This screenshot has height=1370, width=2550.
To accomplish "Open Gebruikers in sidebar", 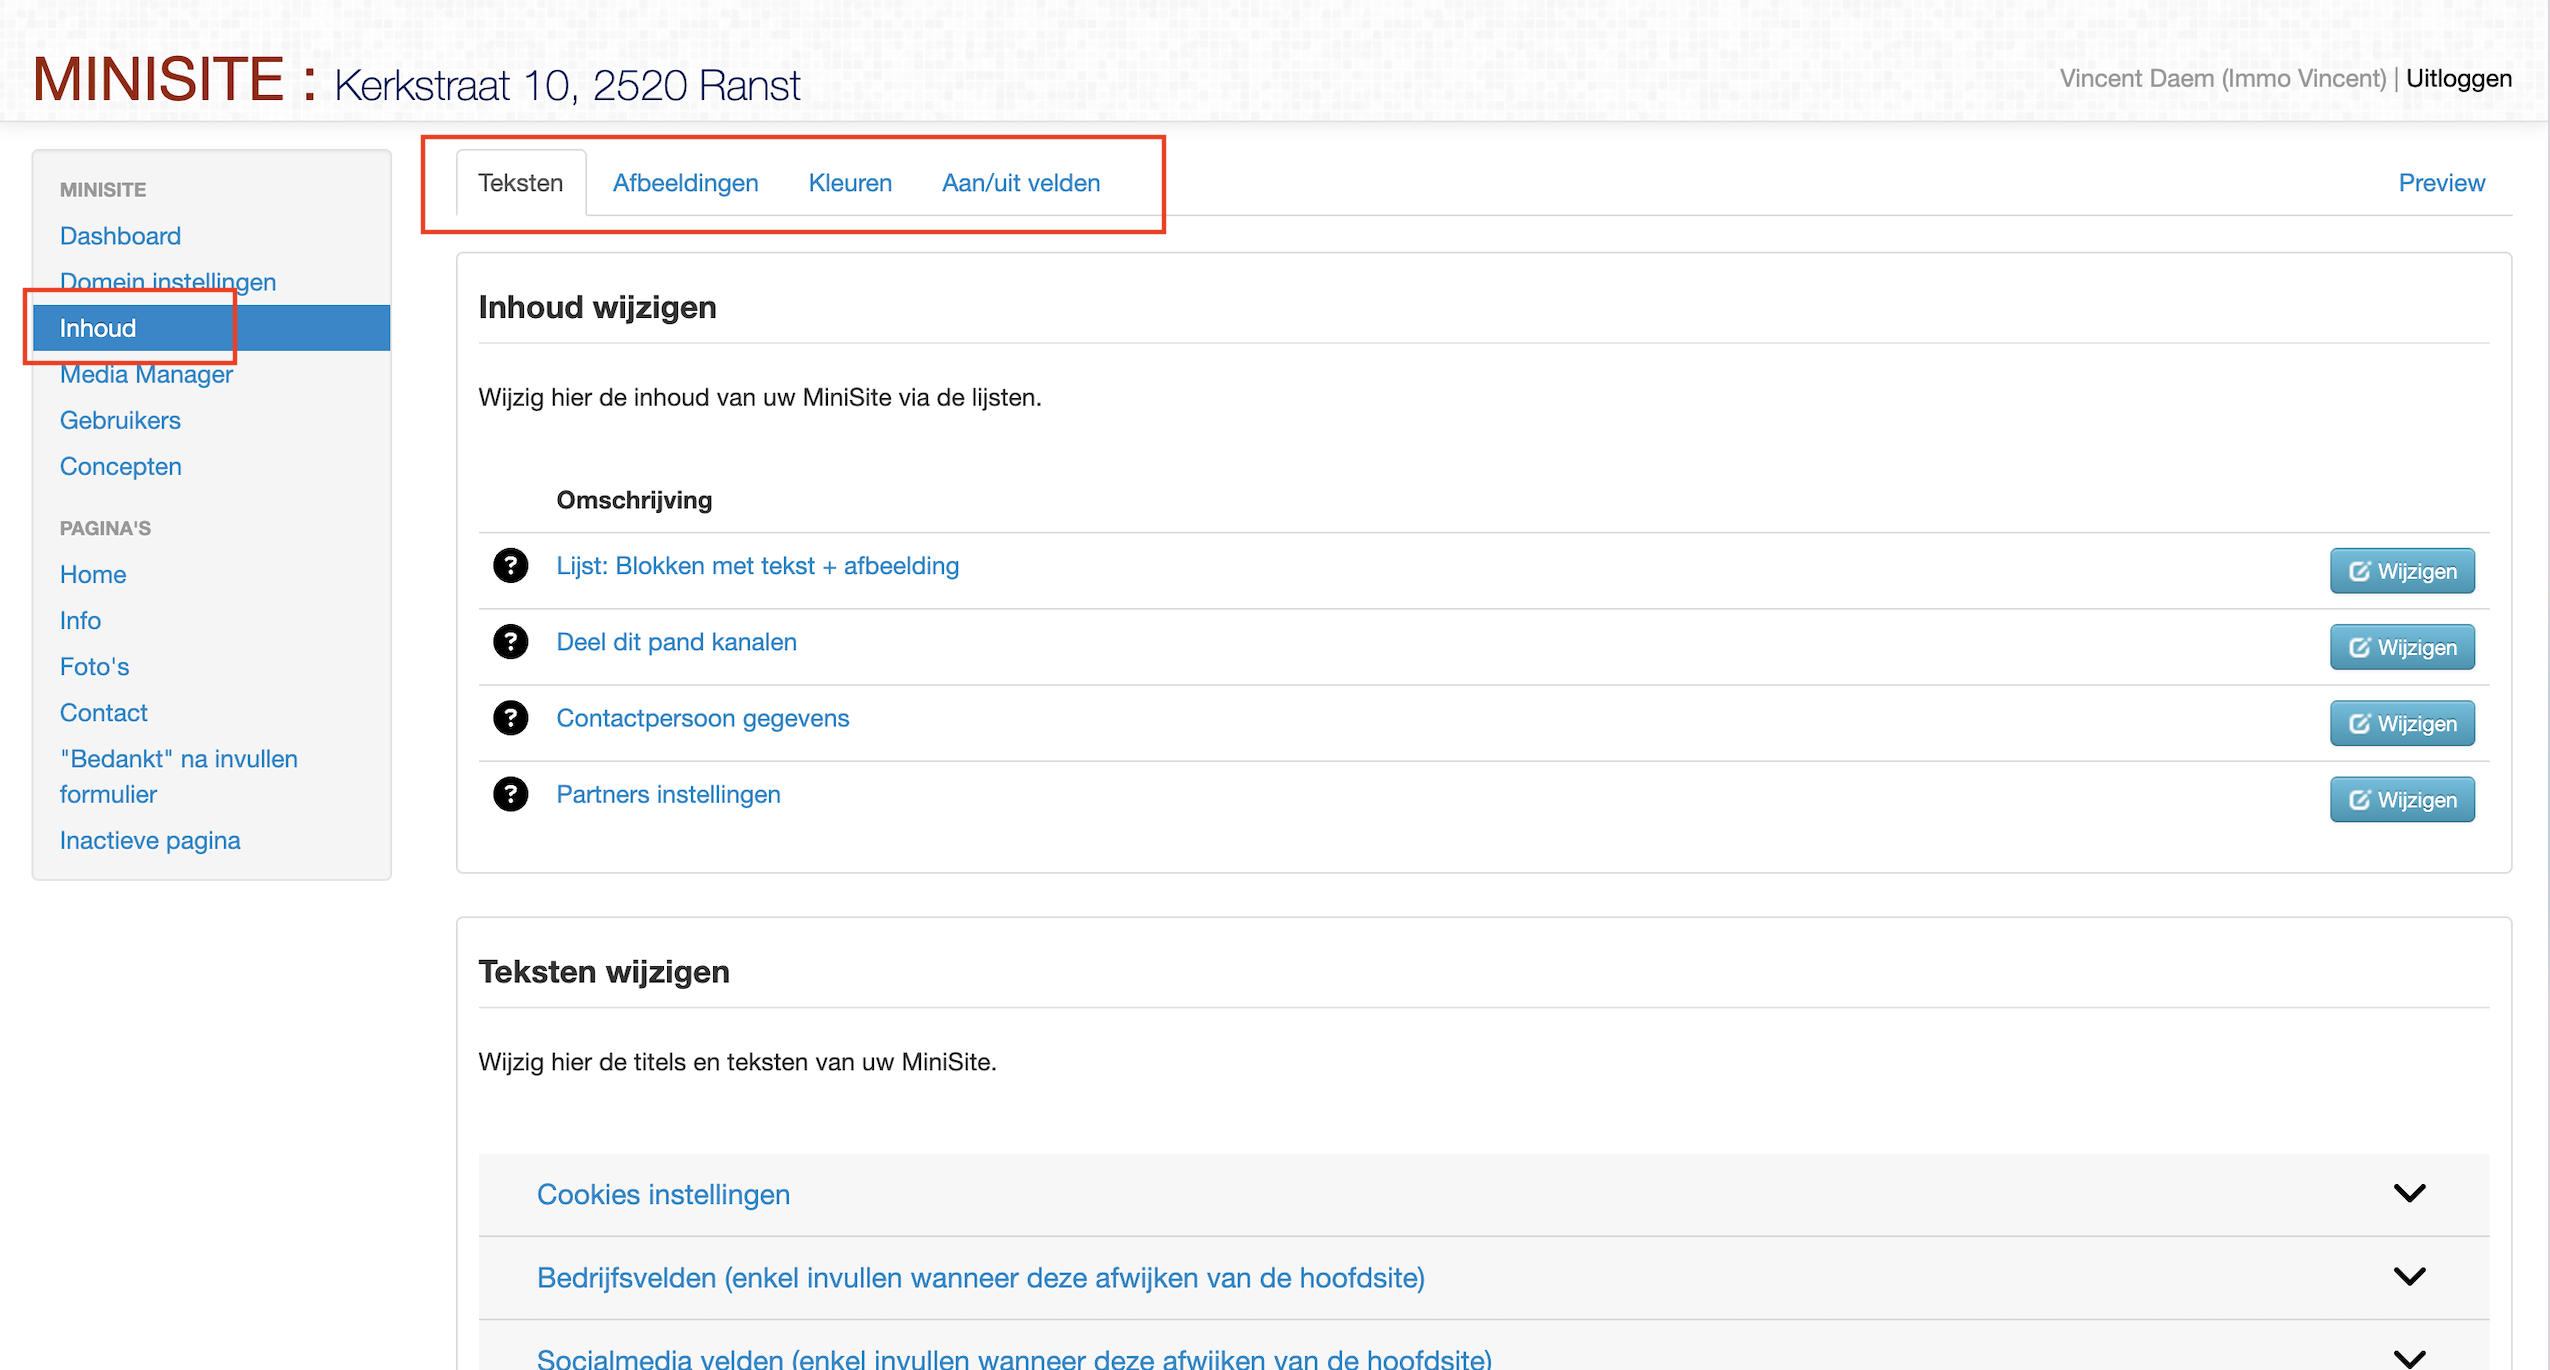I will click(120, 420).
